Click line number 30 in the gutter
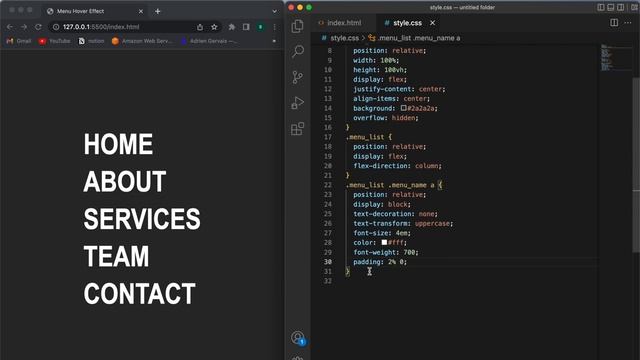 click(328, 262)
